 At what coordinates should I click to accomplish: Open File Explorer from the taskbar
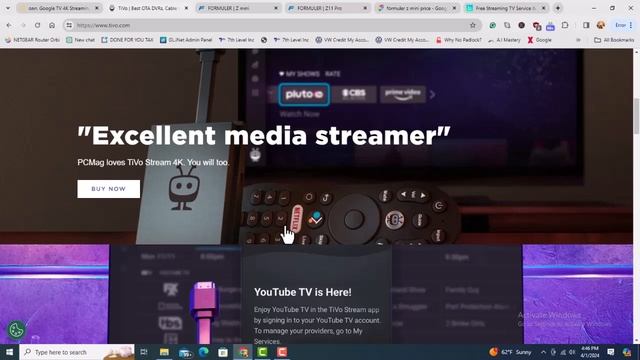point(164,352)
